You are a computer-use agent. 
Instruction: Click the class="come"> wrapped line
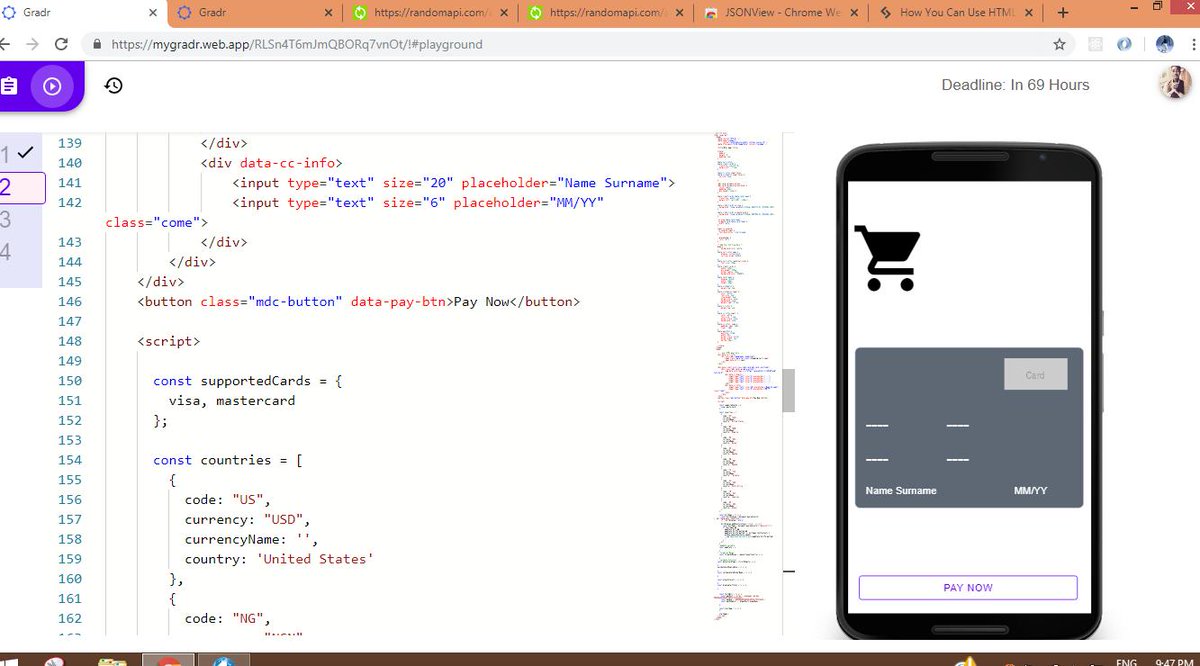(156, 222)
